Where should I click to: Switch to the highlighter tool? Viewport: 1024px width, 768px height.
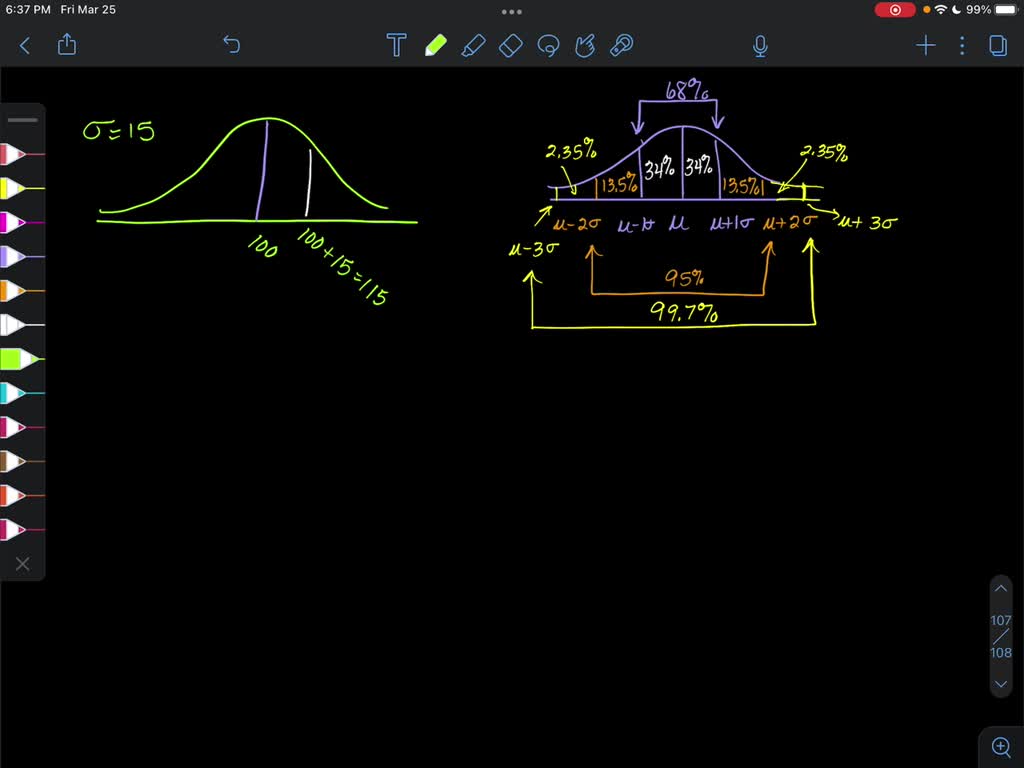473,45
